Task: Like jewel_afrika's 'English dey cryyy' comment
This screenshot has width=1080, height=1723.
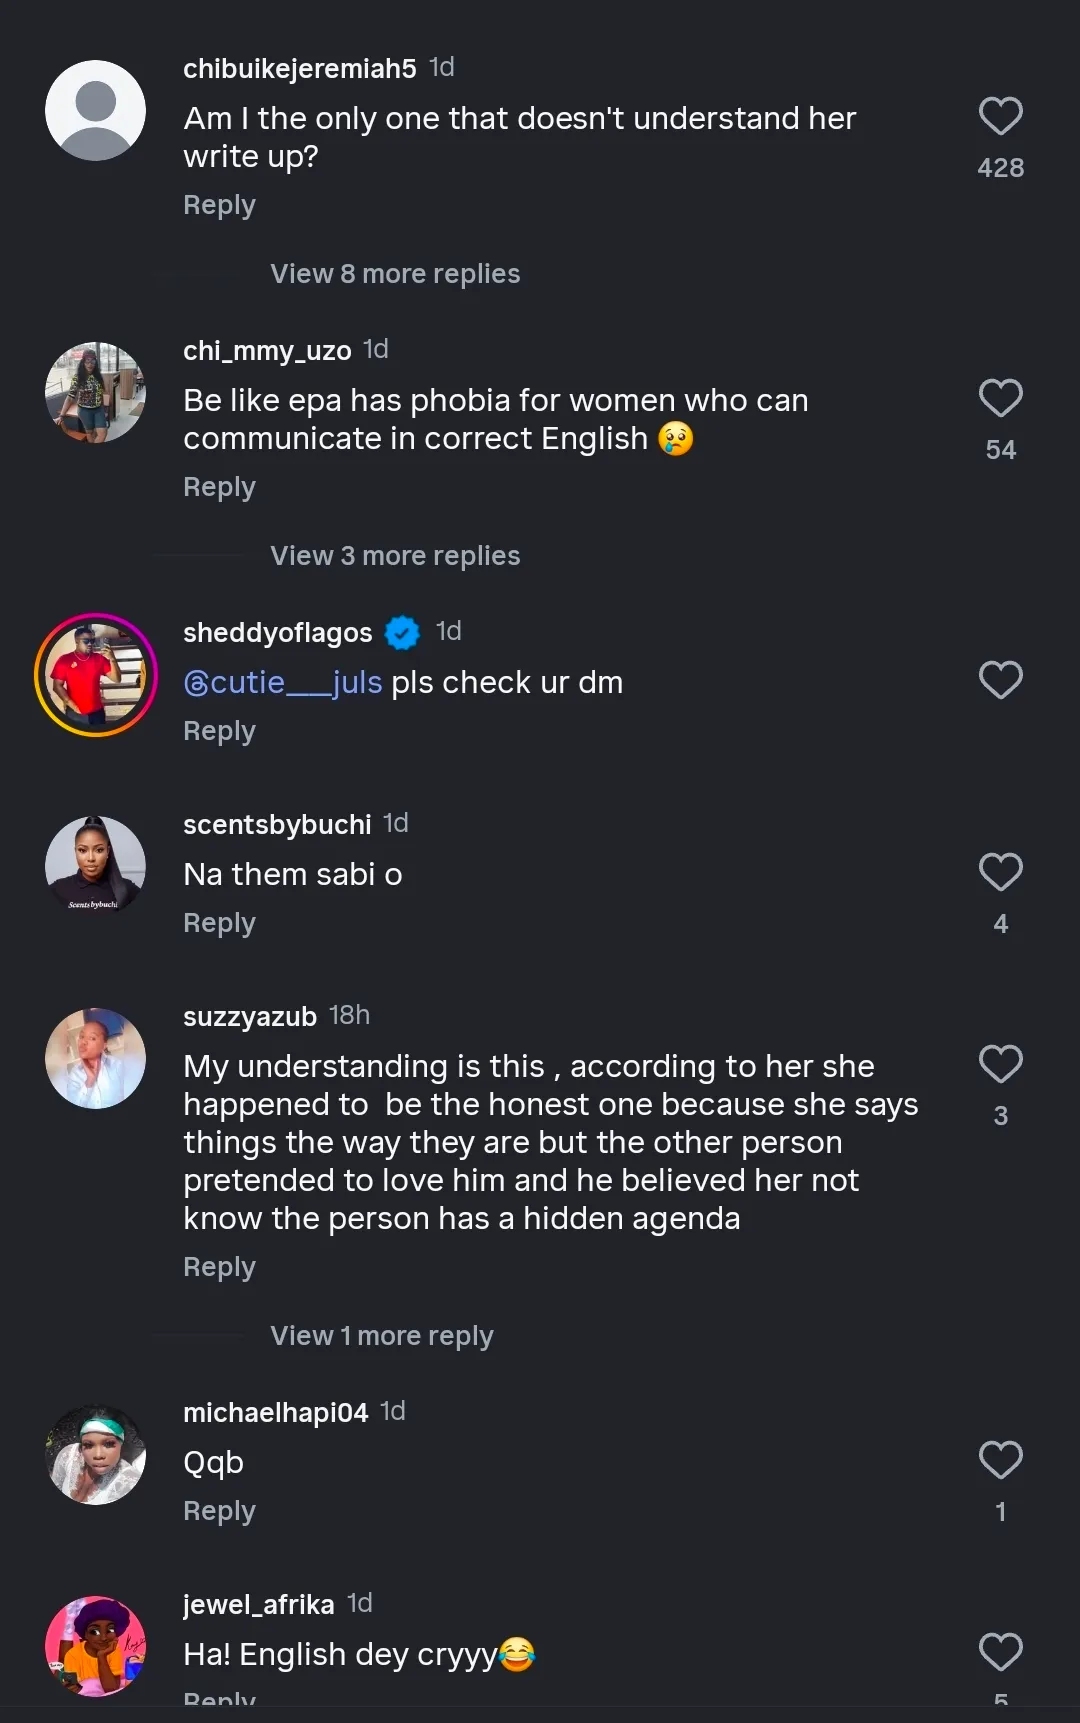Action: click(1000, 1652)
